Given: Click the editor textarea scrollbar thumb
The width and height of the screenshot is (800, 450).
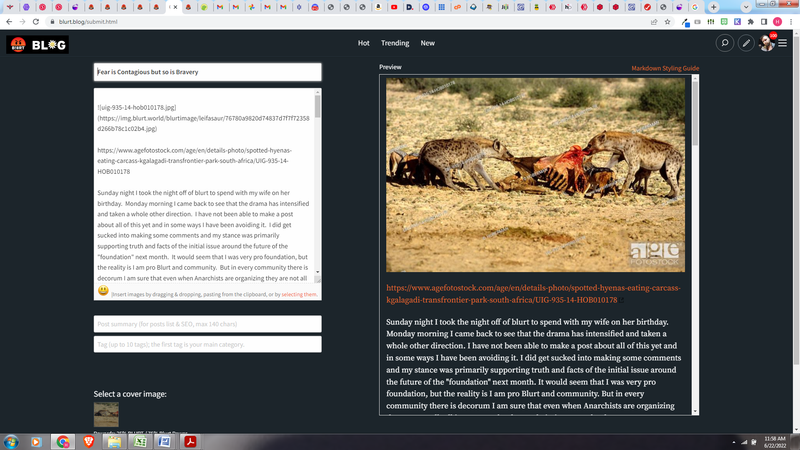Looking at the screenshot, I should coord(318,107).
